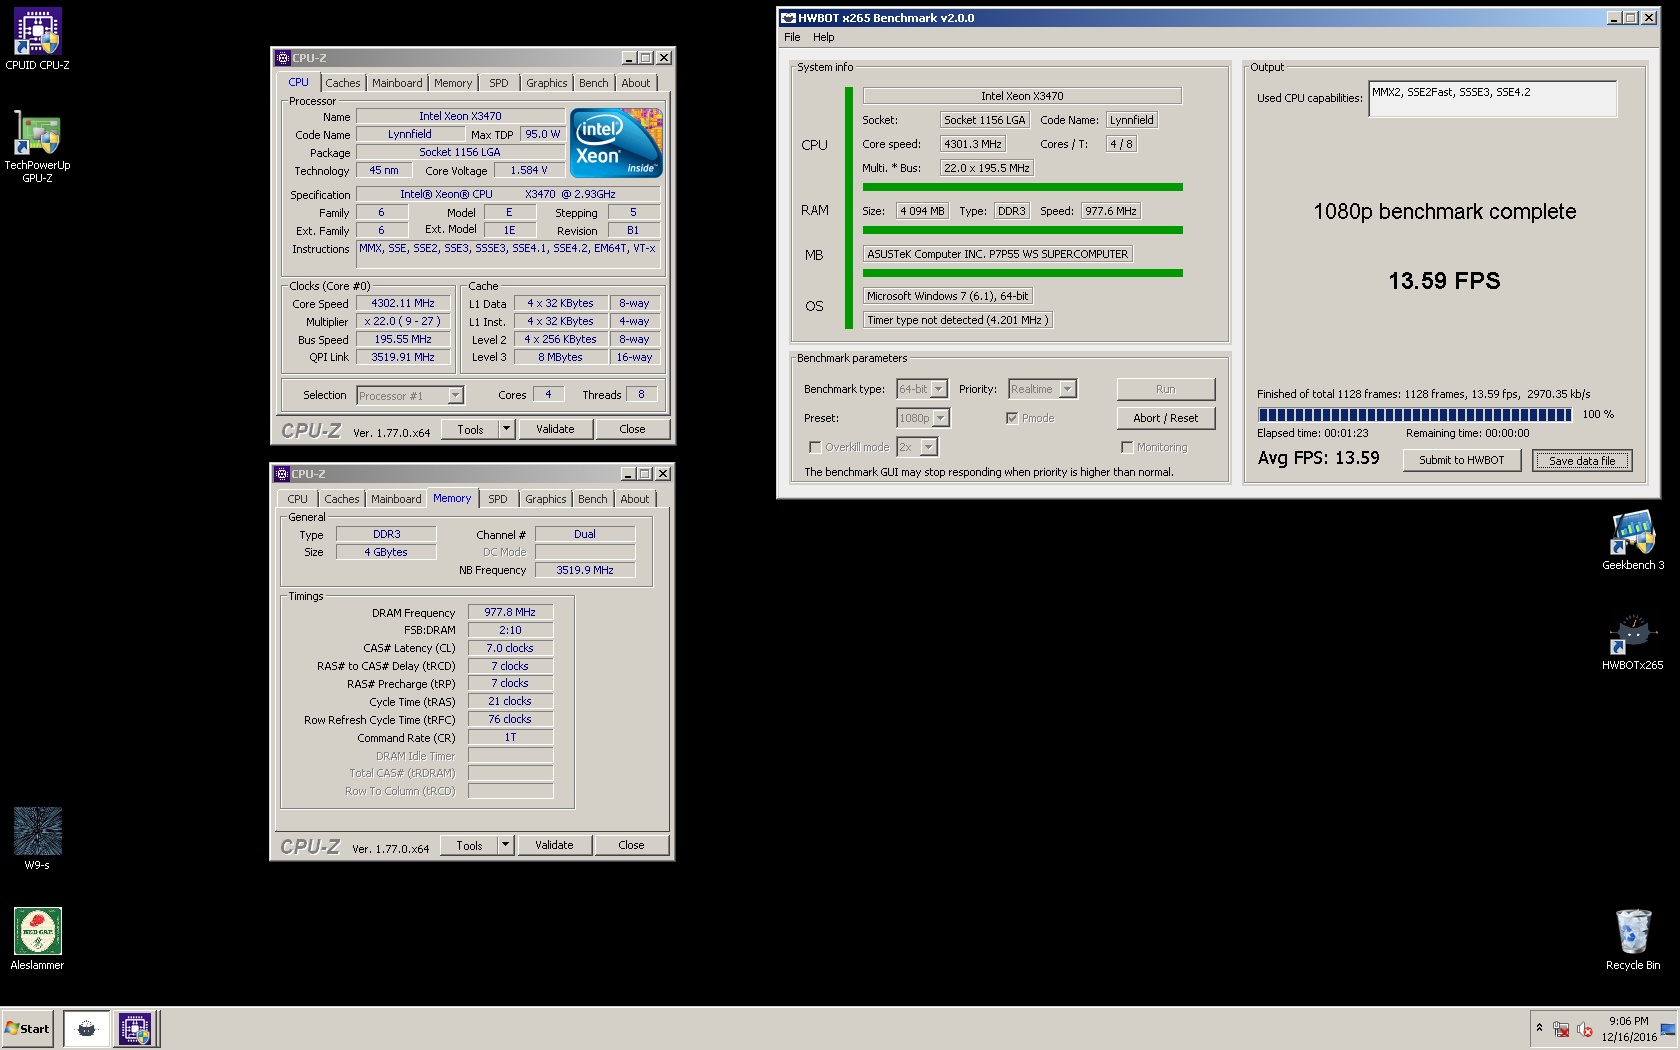Open the Aleslammer desktop icon
The width and height of the screenshot is (1680, 1050).
point(37,939)
